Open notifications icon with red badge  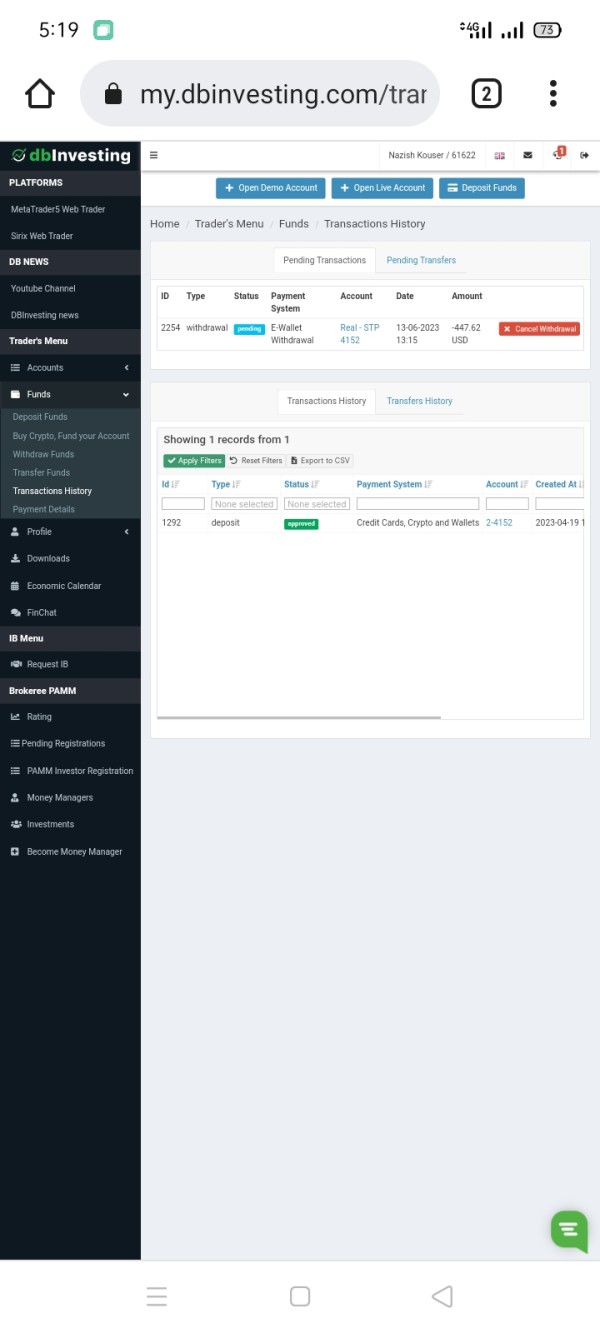(x=559, y=154)
